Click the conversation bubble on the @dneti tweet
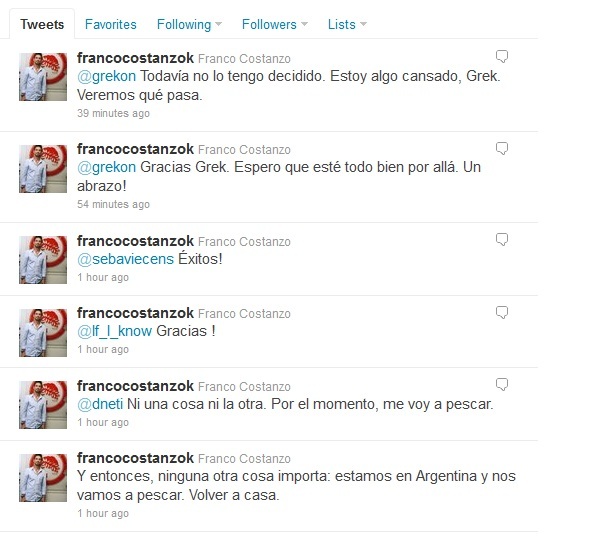This screenshot has width=590, height=537. 502,385
